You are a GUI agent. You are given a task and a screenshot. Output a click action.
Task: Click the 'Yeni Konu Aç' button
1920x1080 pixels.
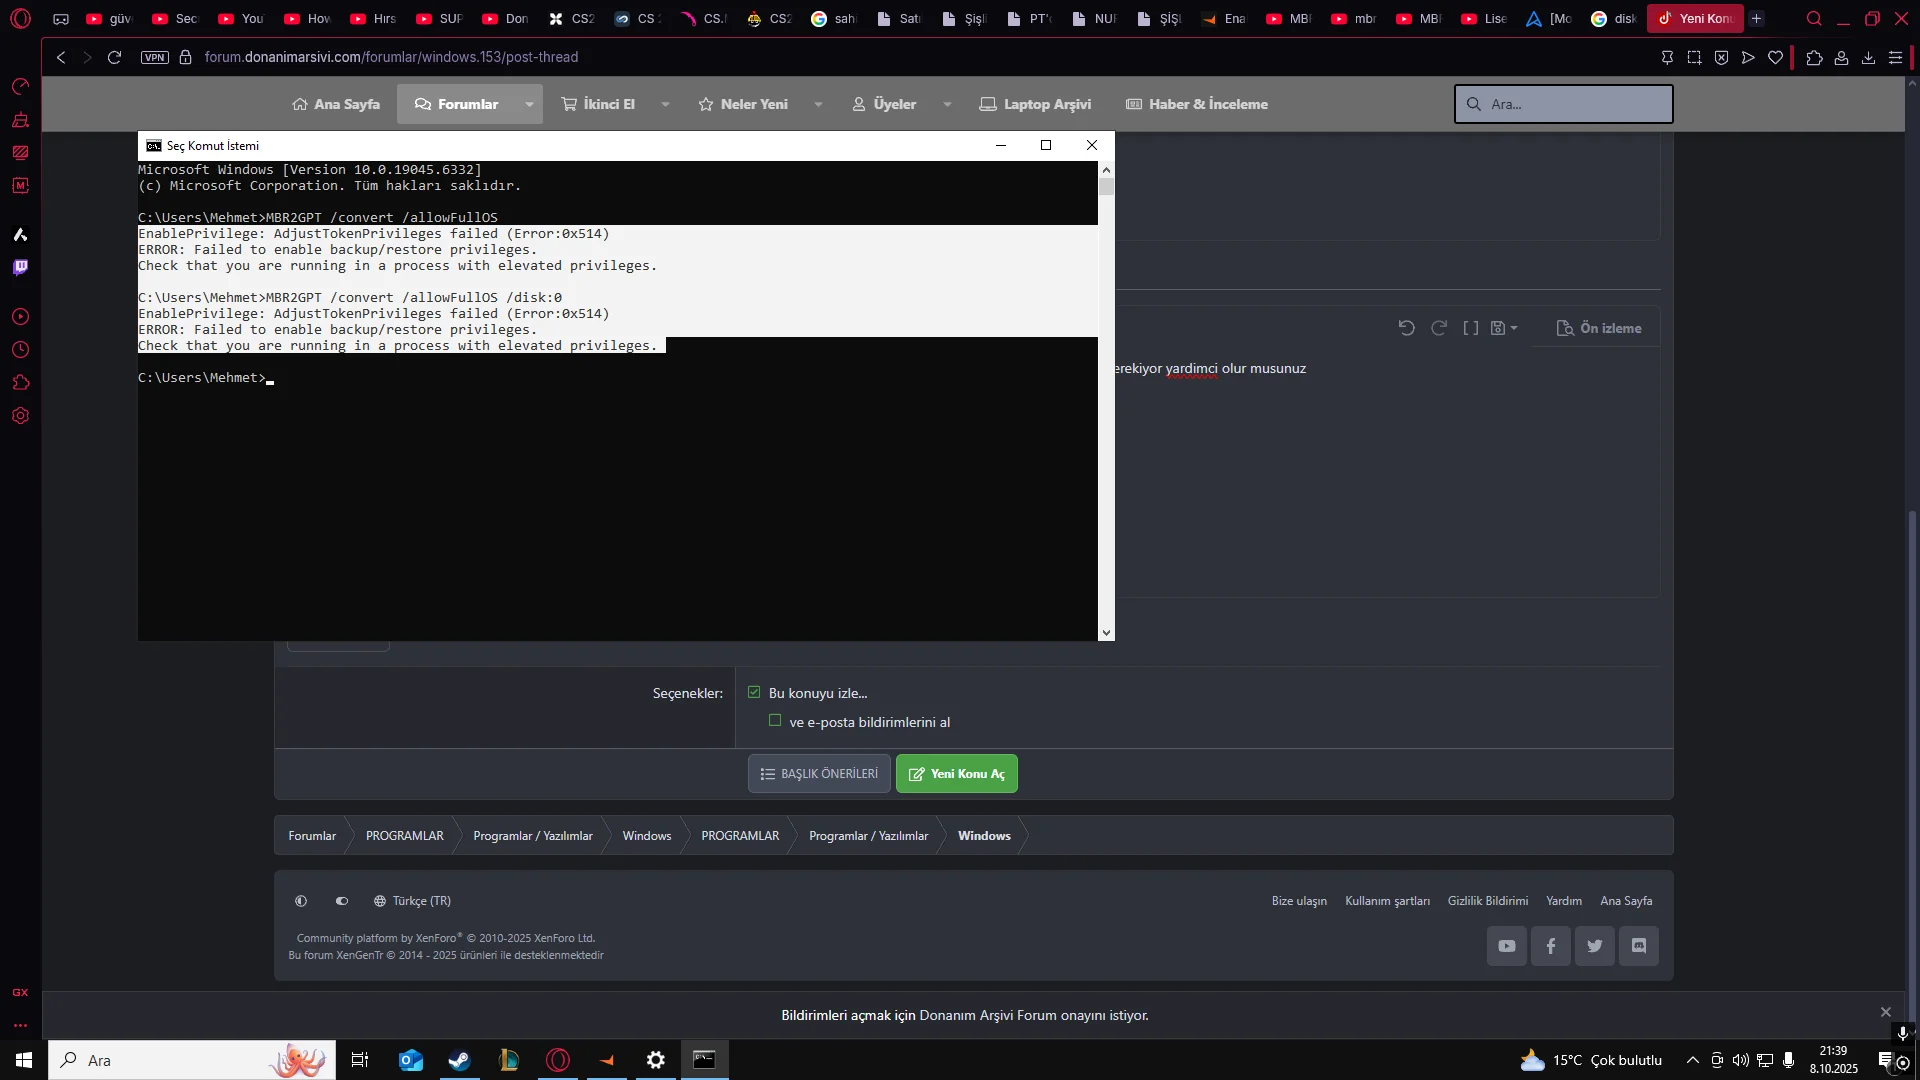coord(956,774)
